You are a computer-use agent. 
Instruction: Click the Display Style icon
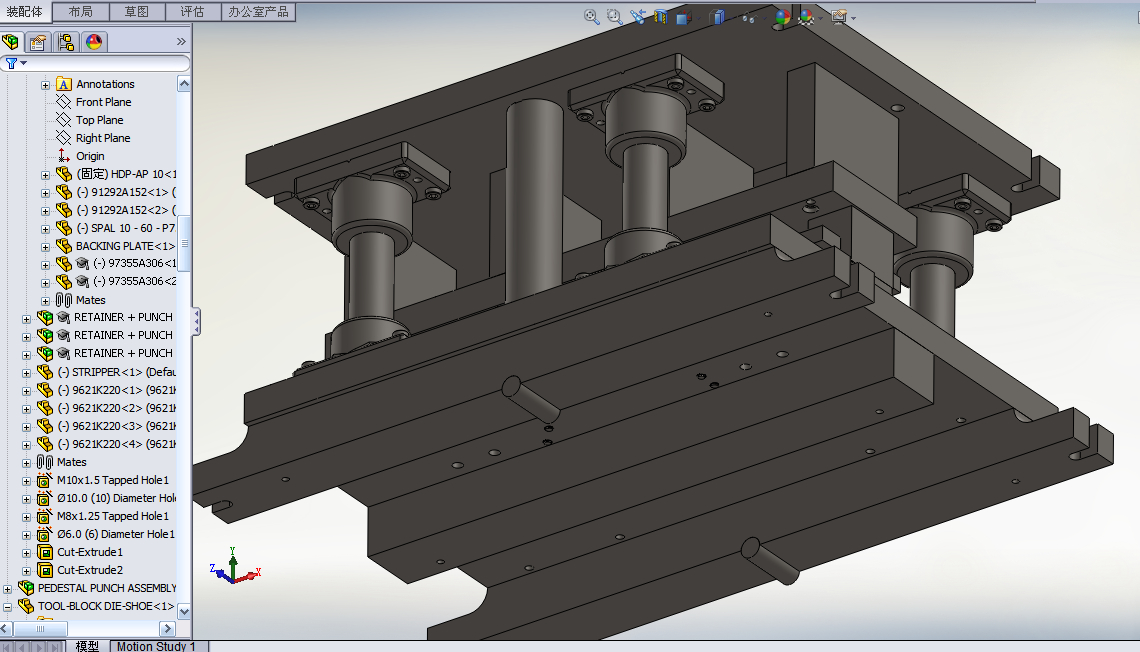click(x=718, y=17)
